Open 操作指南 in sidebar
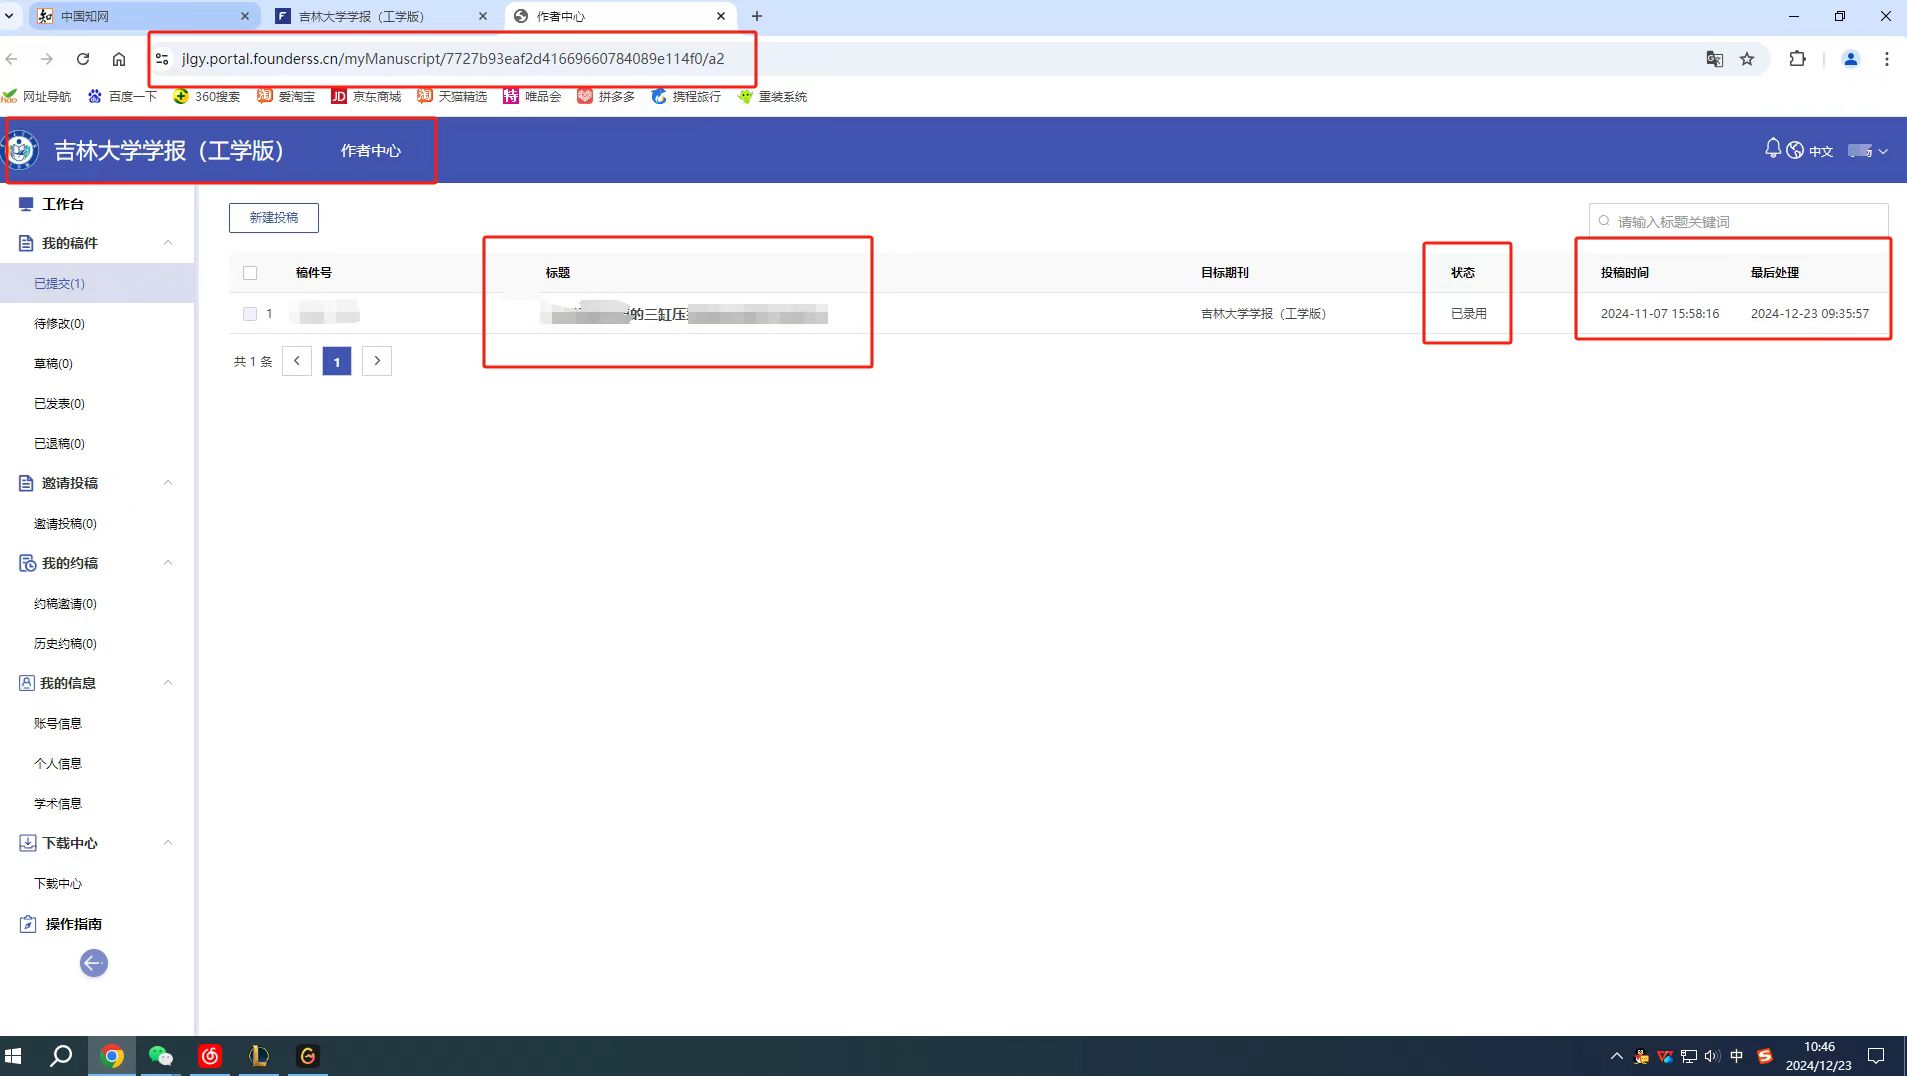The height and width of the screenshot is (1076, 1907). [x=73, y=924]
